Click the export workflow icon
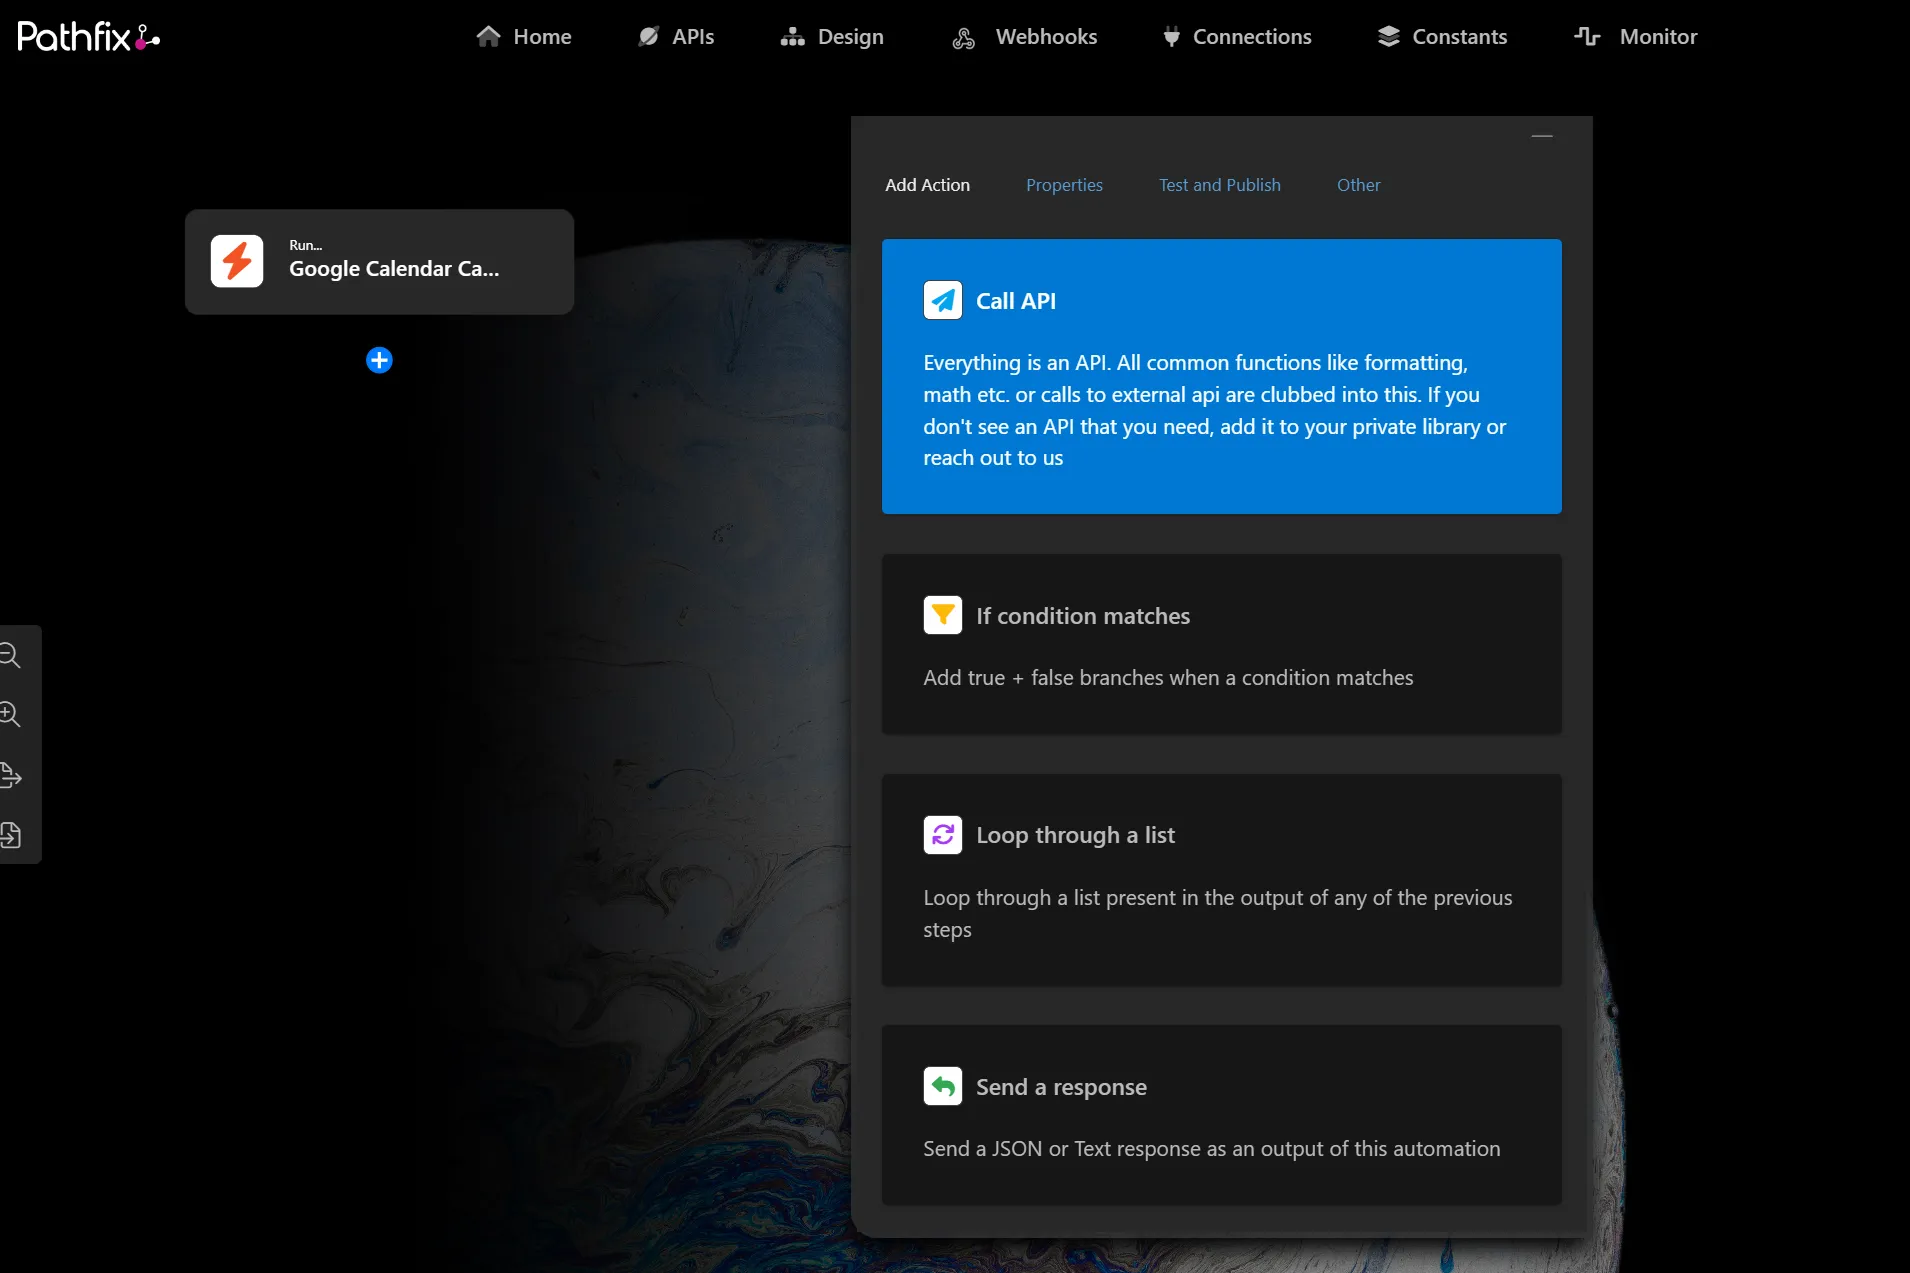 click(10, 775)
